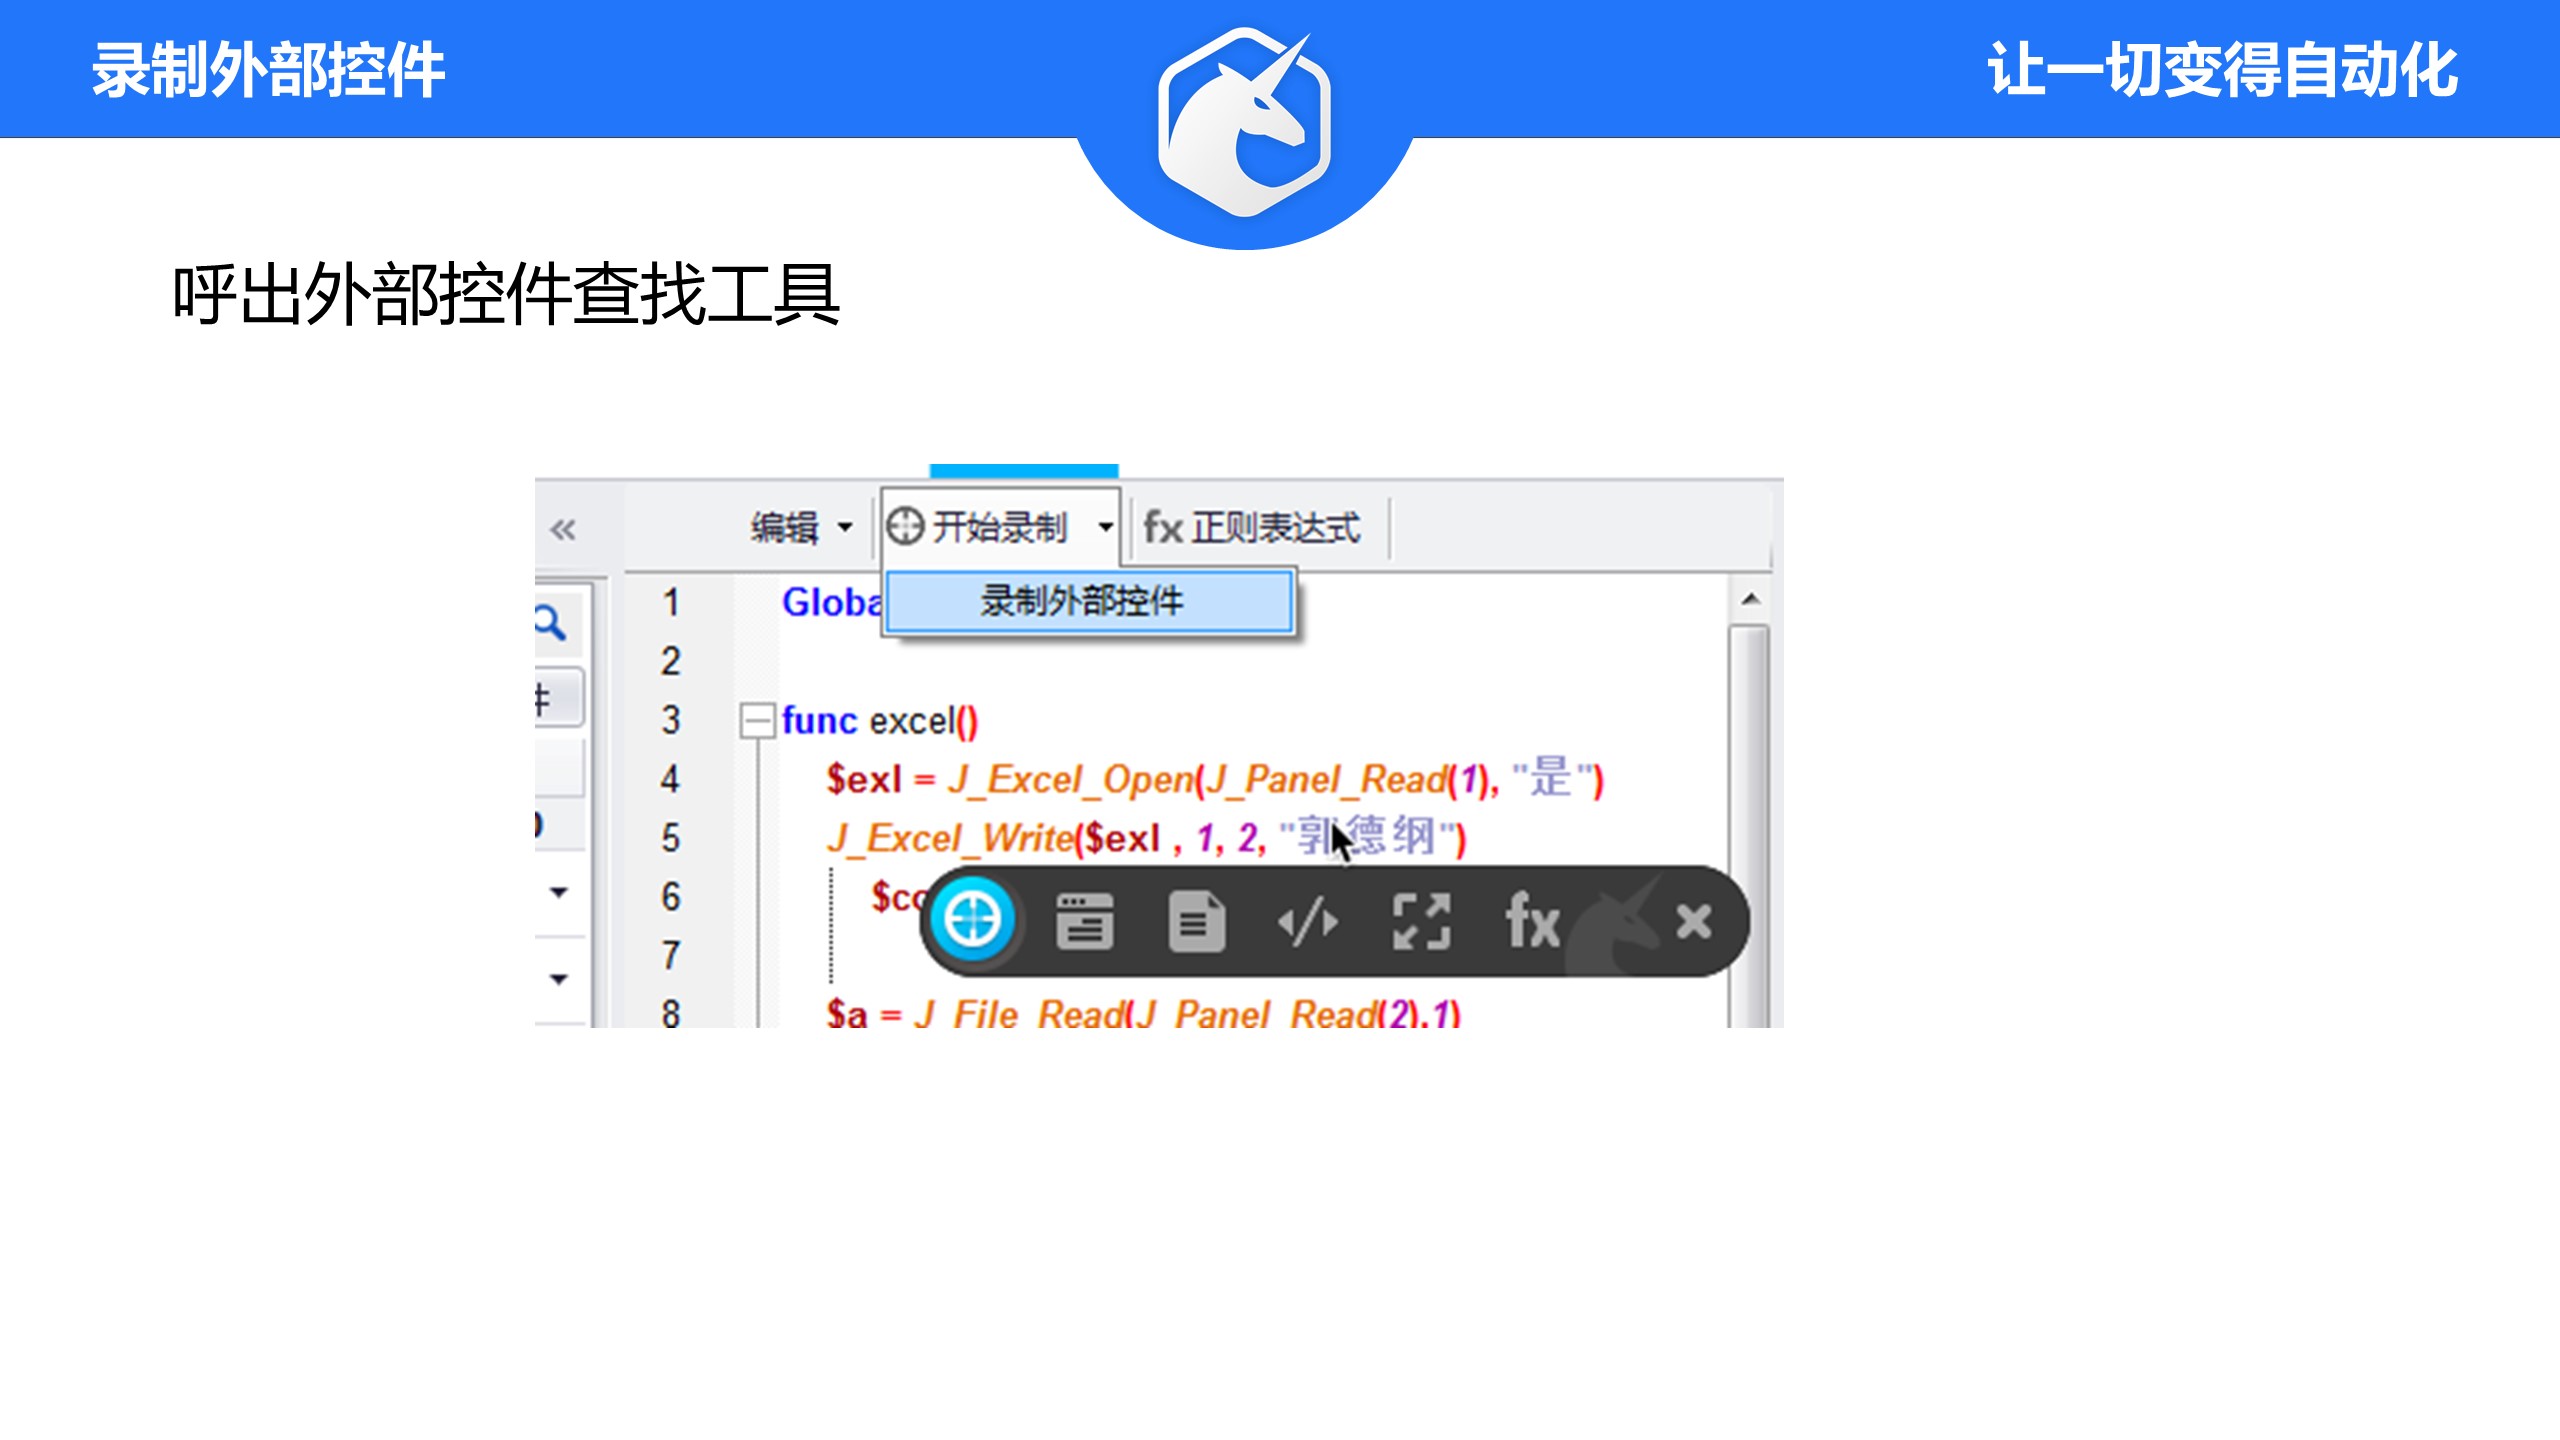Collapse sidebar with double chevron arrows

pyautogui.click(x=563, y=529)
